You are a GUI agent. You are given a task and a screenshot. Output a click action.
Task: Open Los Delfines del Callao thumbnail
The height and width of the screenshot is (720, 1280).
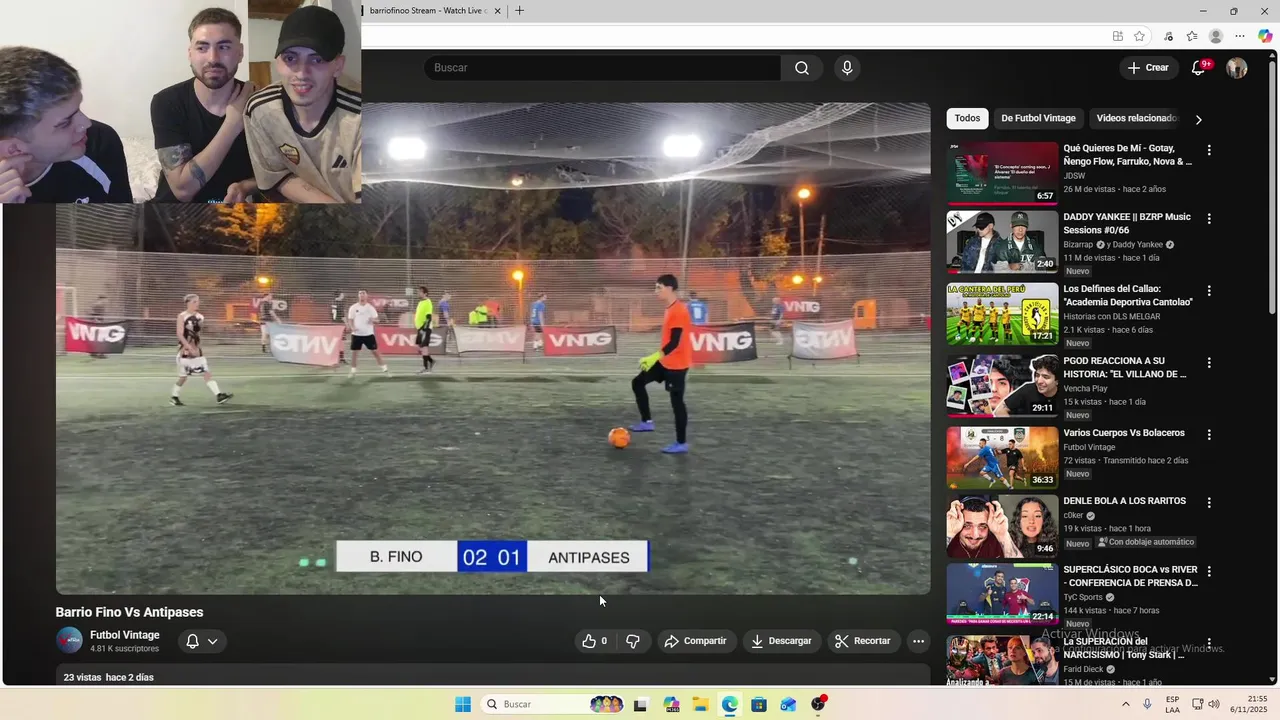[1002, 314]
